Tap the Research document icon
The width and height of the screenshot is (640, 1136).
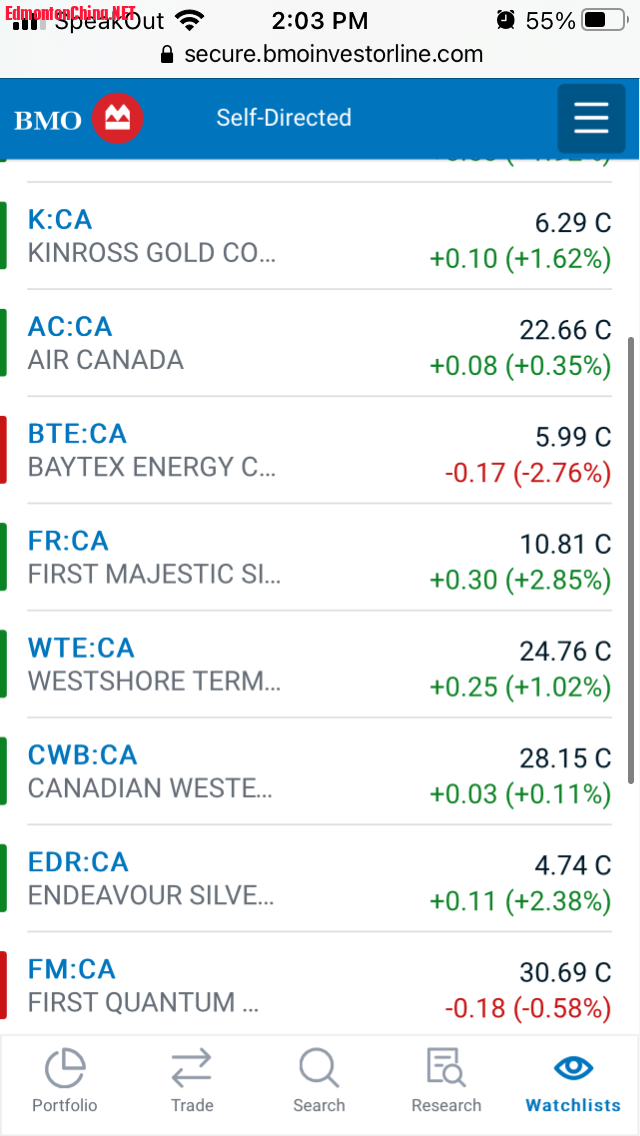click(x=446, y=1069)
